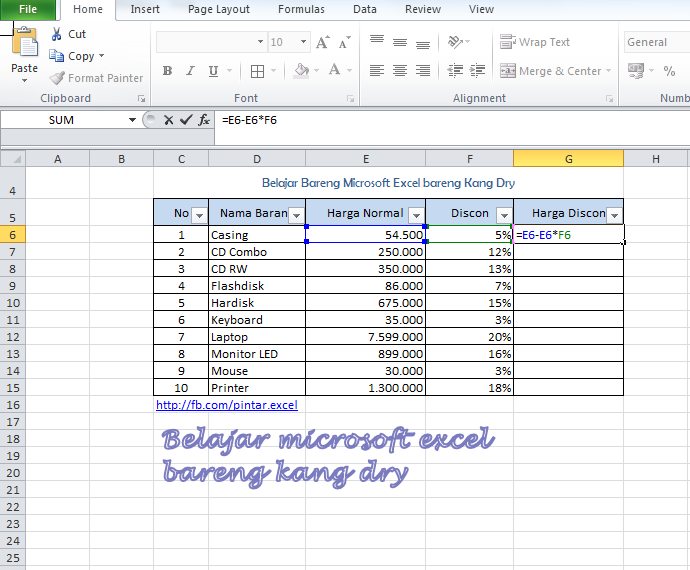Click the Cut scissors icon

click(x=56, y=34)
